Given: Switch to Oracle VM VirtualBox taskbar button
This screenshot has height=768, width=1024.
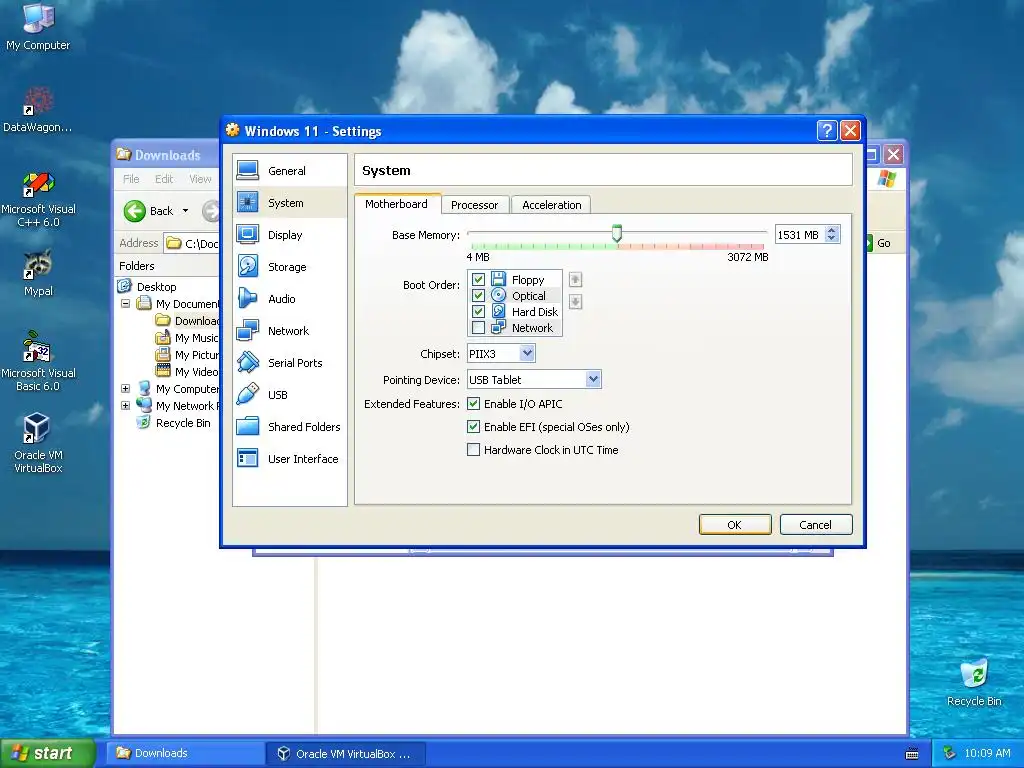Looking at the screenshot, I should coord(347,753).
